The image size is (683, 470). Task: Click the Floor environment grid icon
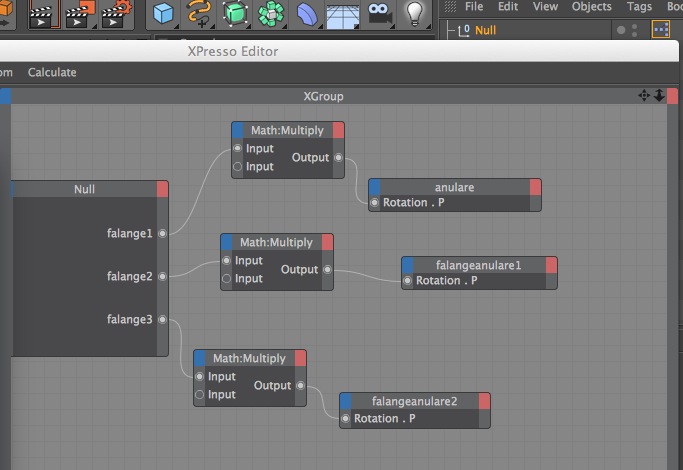click(x=343, y=16)
